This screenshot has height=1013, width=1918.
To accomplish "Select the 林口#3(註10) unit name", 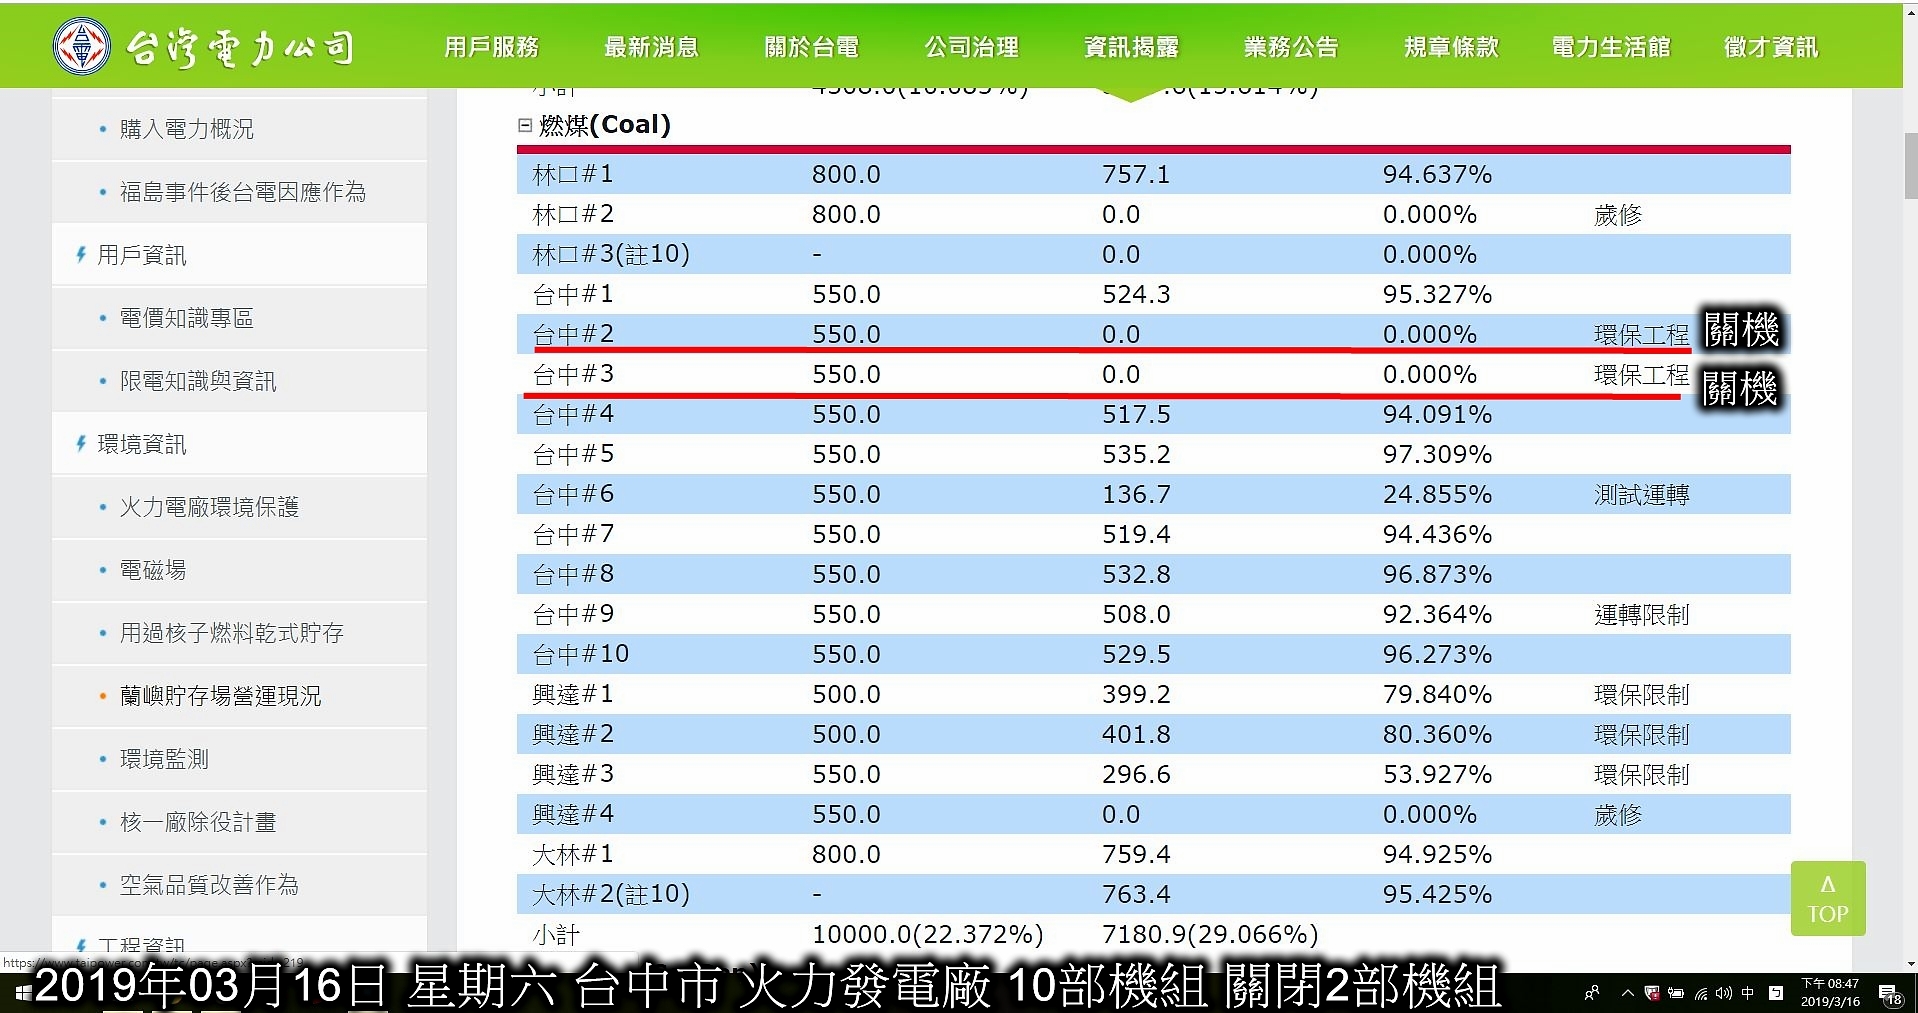I will 611,254.
